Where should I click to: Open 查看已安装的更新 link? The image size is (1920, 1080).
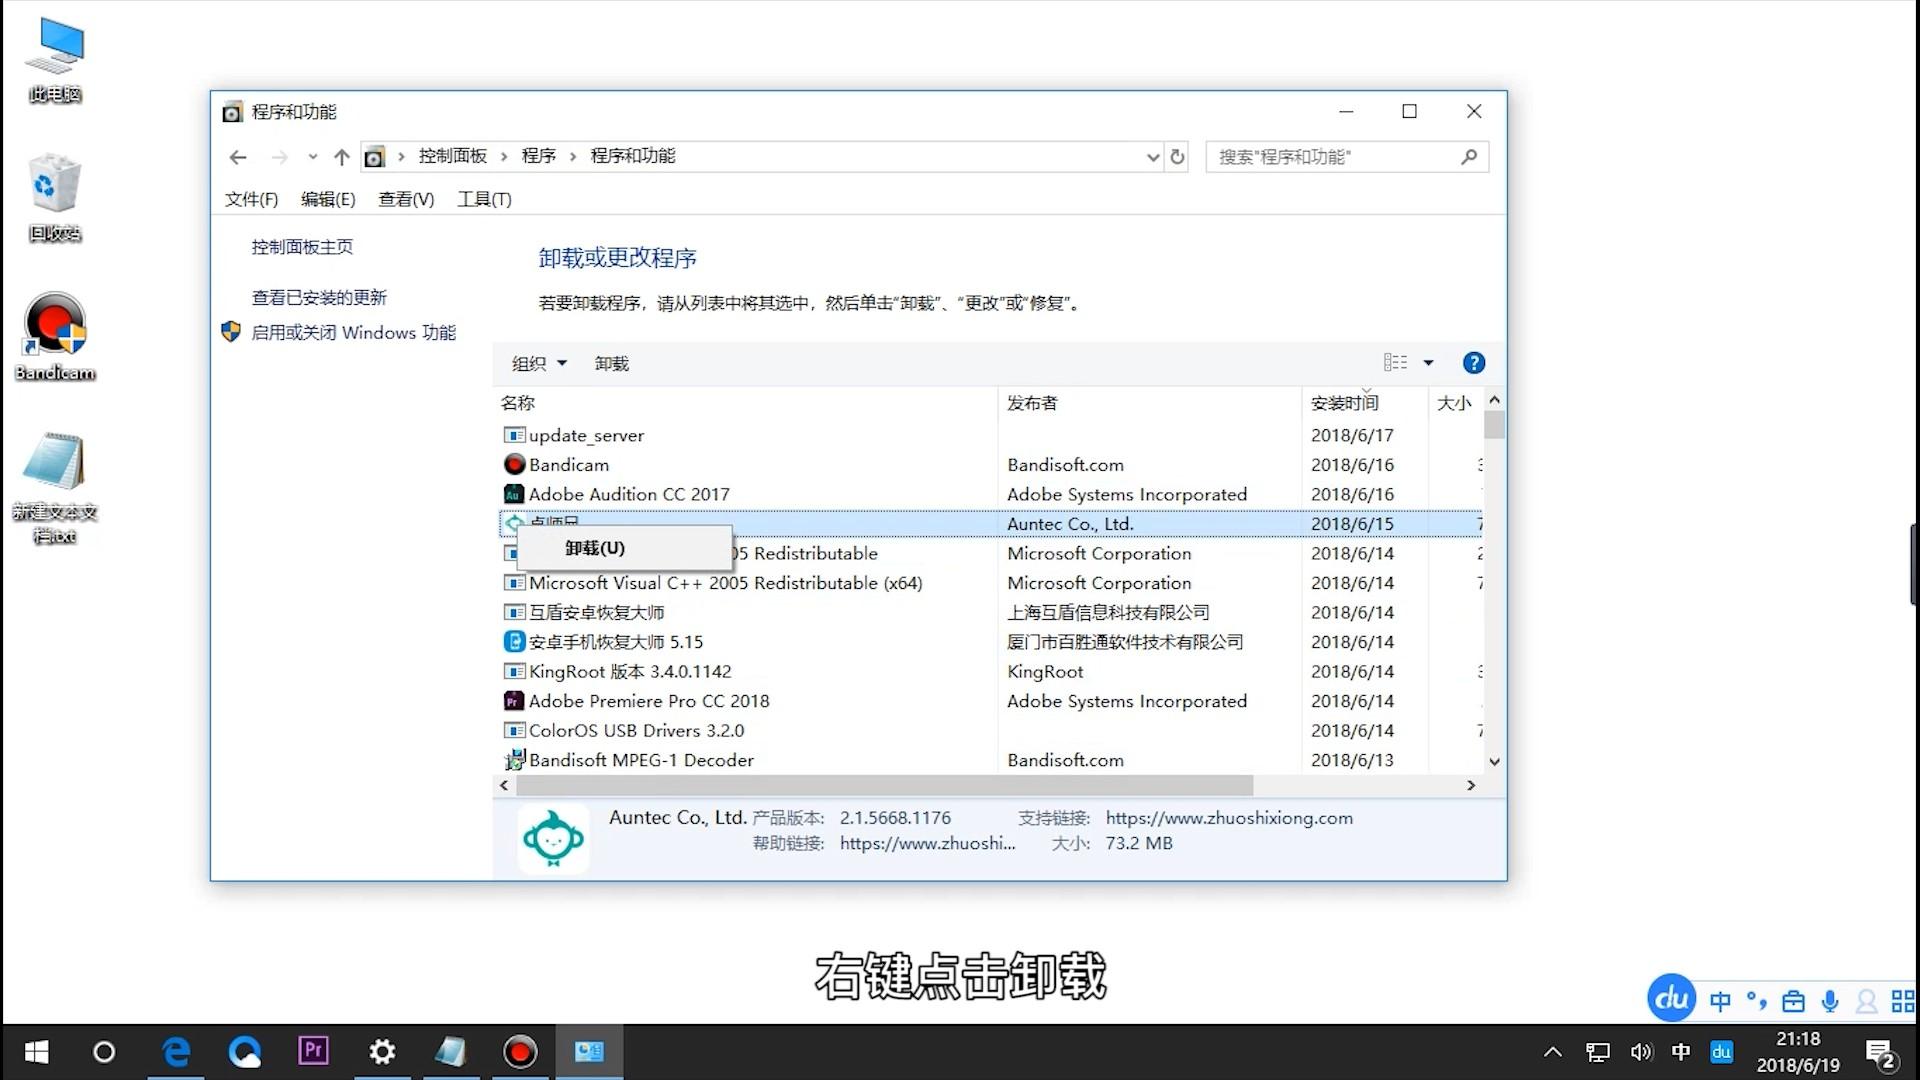coord(319,298)
